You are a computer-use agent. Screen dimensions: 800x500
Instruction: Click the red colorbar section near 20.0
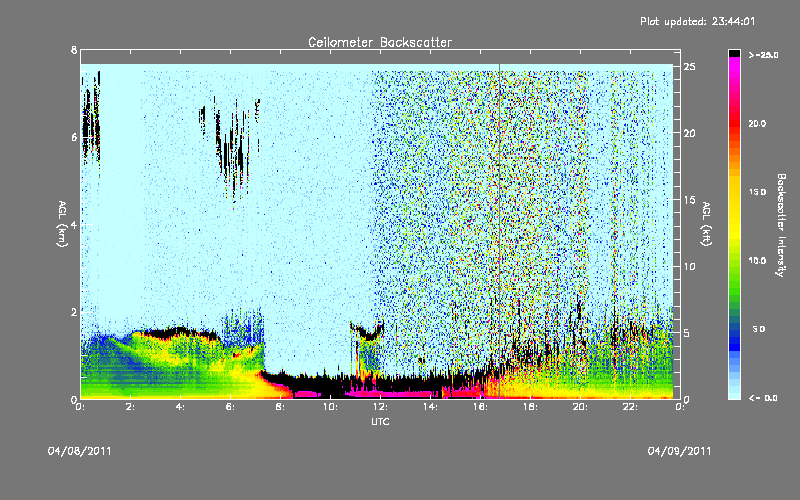(x=734, y=124)
